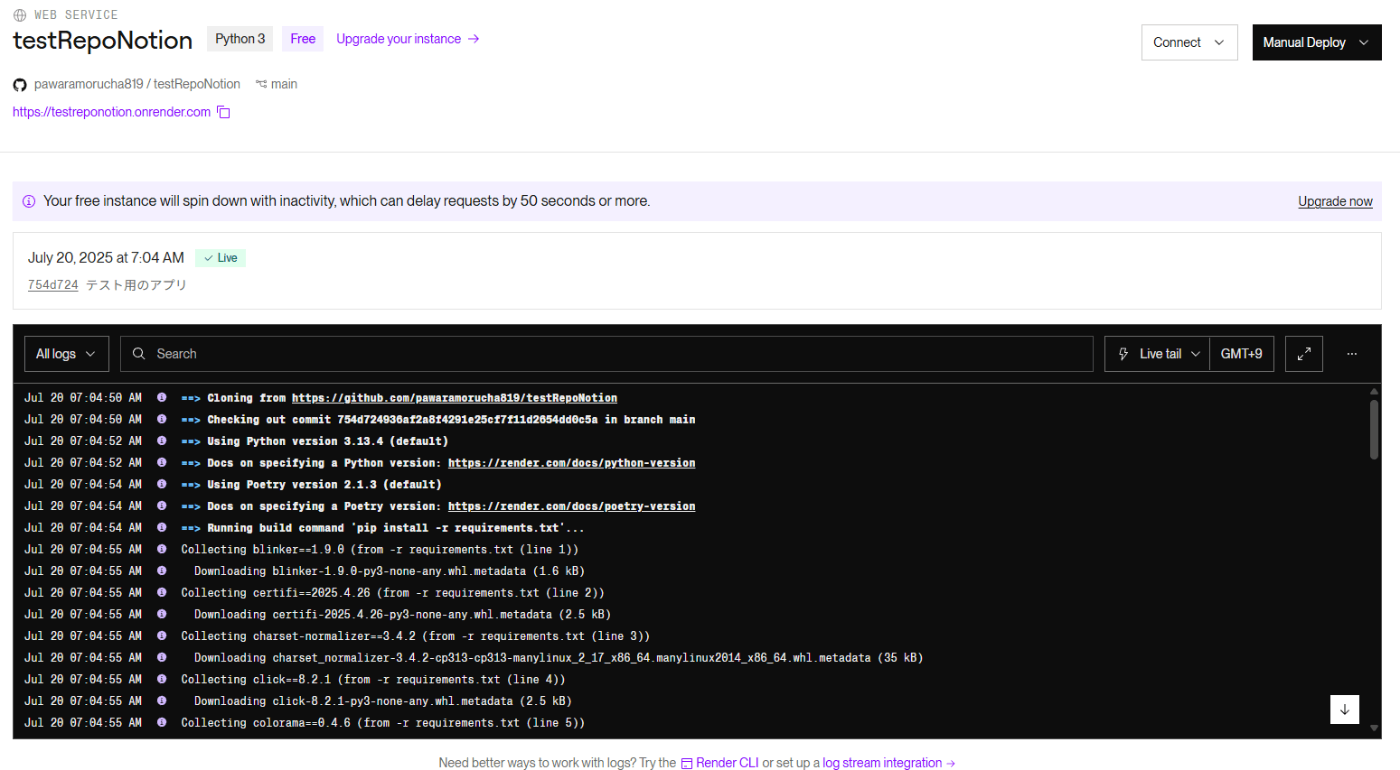Viewport: 1400px width, 770px height.
Task: Copy the onrender URL with copy icon
Action: 224,112
